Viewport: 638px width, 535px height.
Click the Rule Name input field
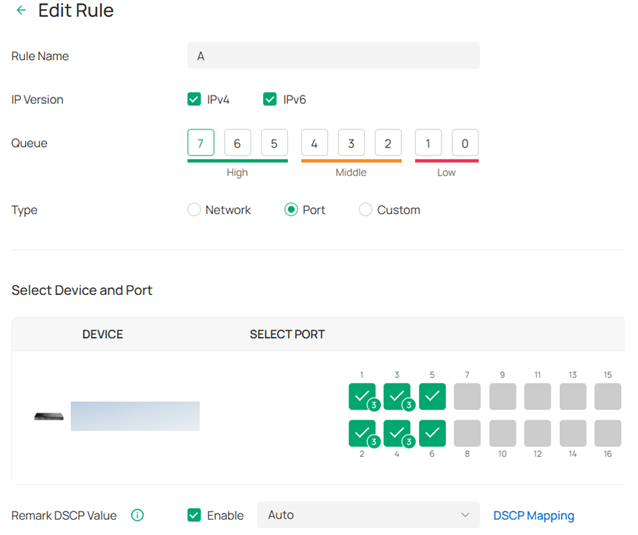pyautogui.click(x=333, y=56)
